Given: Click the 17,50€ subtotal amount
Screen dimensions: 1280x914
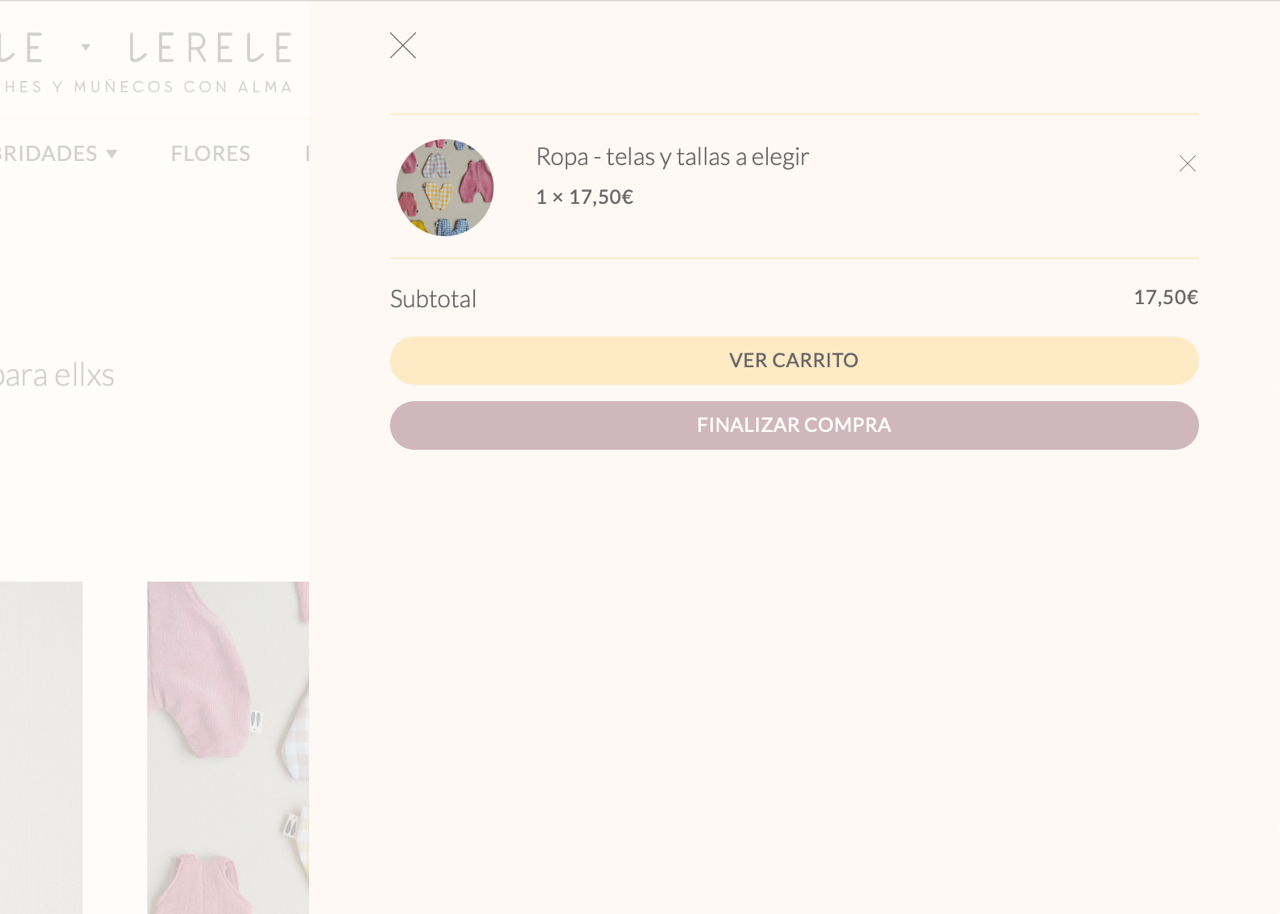Looking at the screenshot, I should click(1165, 297).
